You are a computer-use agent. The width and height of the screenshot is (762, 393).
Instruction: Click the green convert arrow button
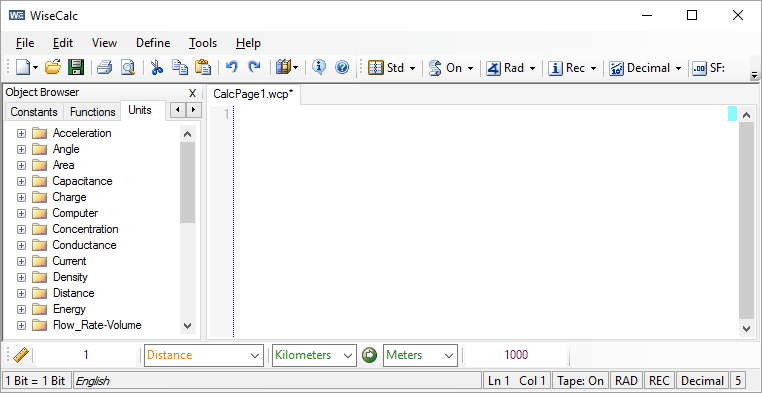coord(370,355)
